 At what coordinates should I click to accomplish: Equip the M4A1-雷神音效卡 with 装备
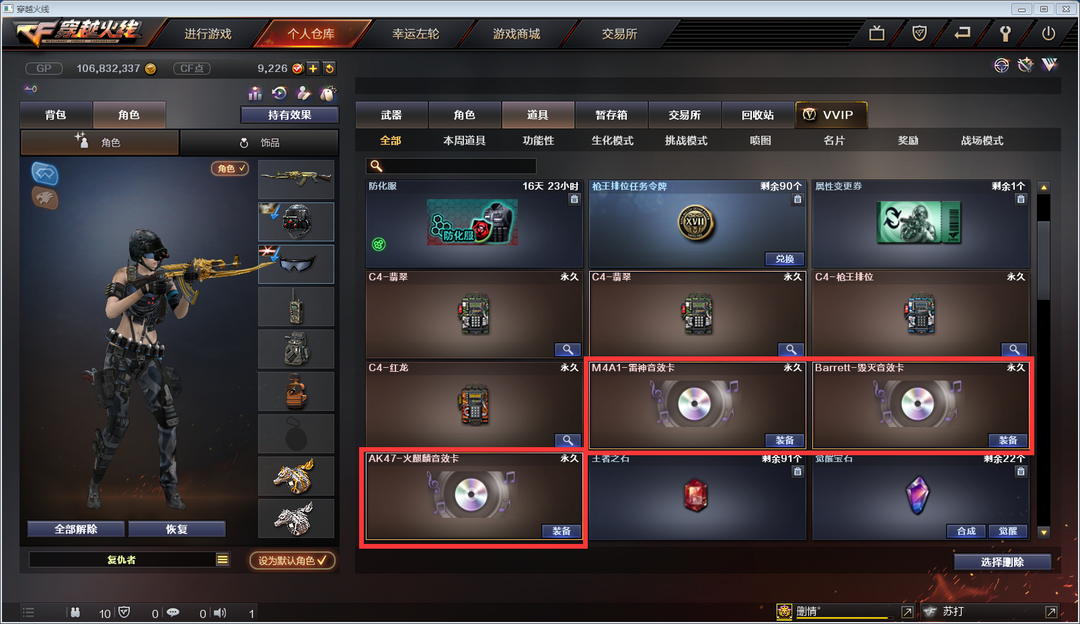(x=785, y=439)
